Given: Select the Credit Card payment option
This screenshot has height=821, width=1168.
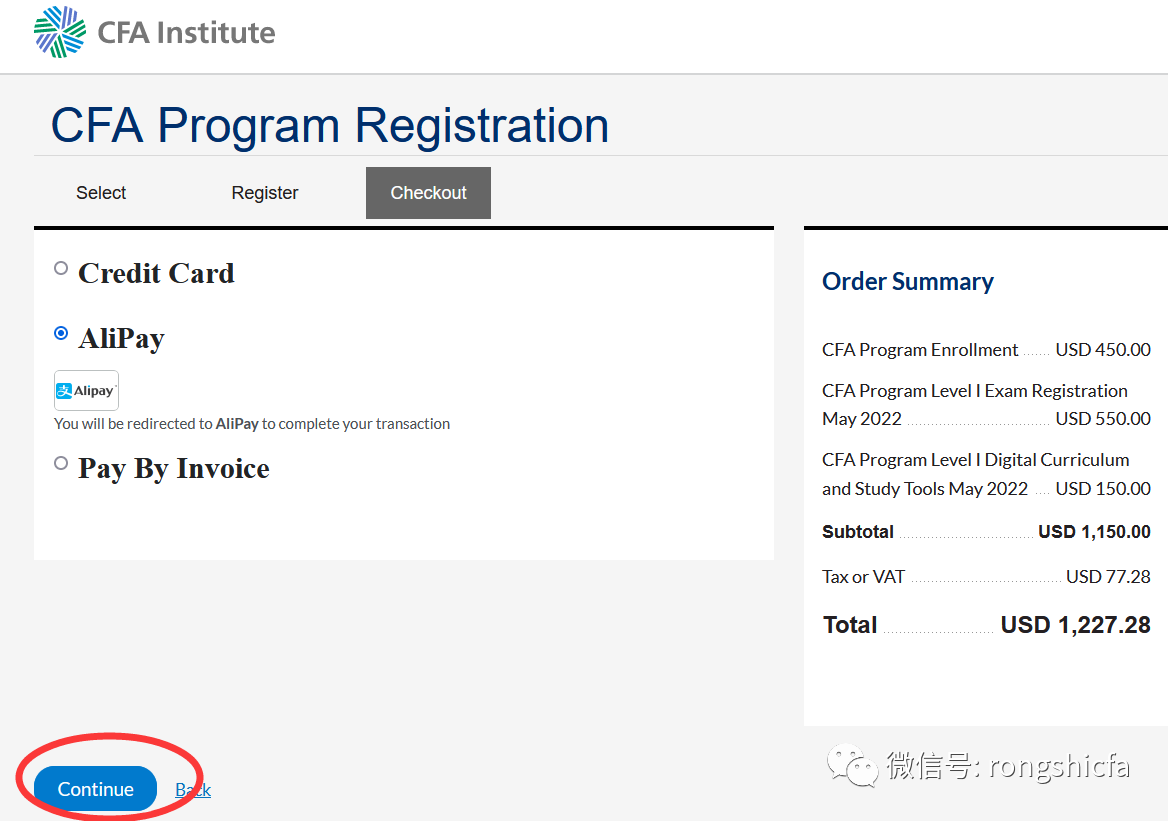Looking at the screenshot, I should click(x=61, y=268).
